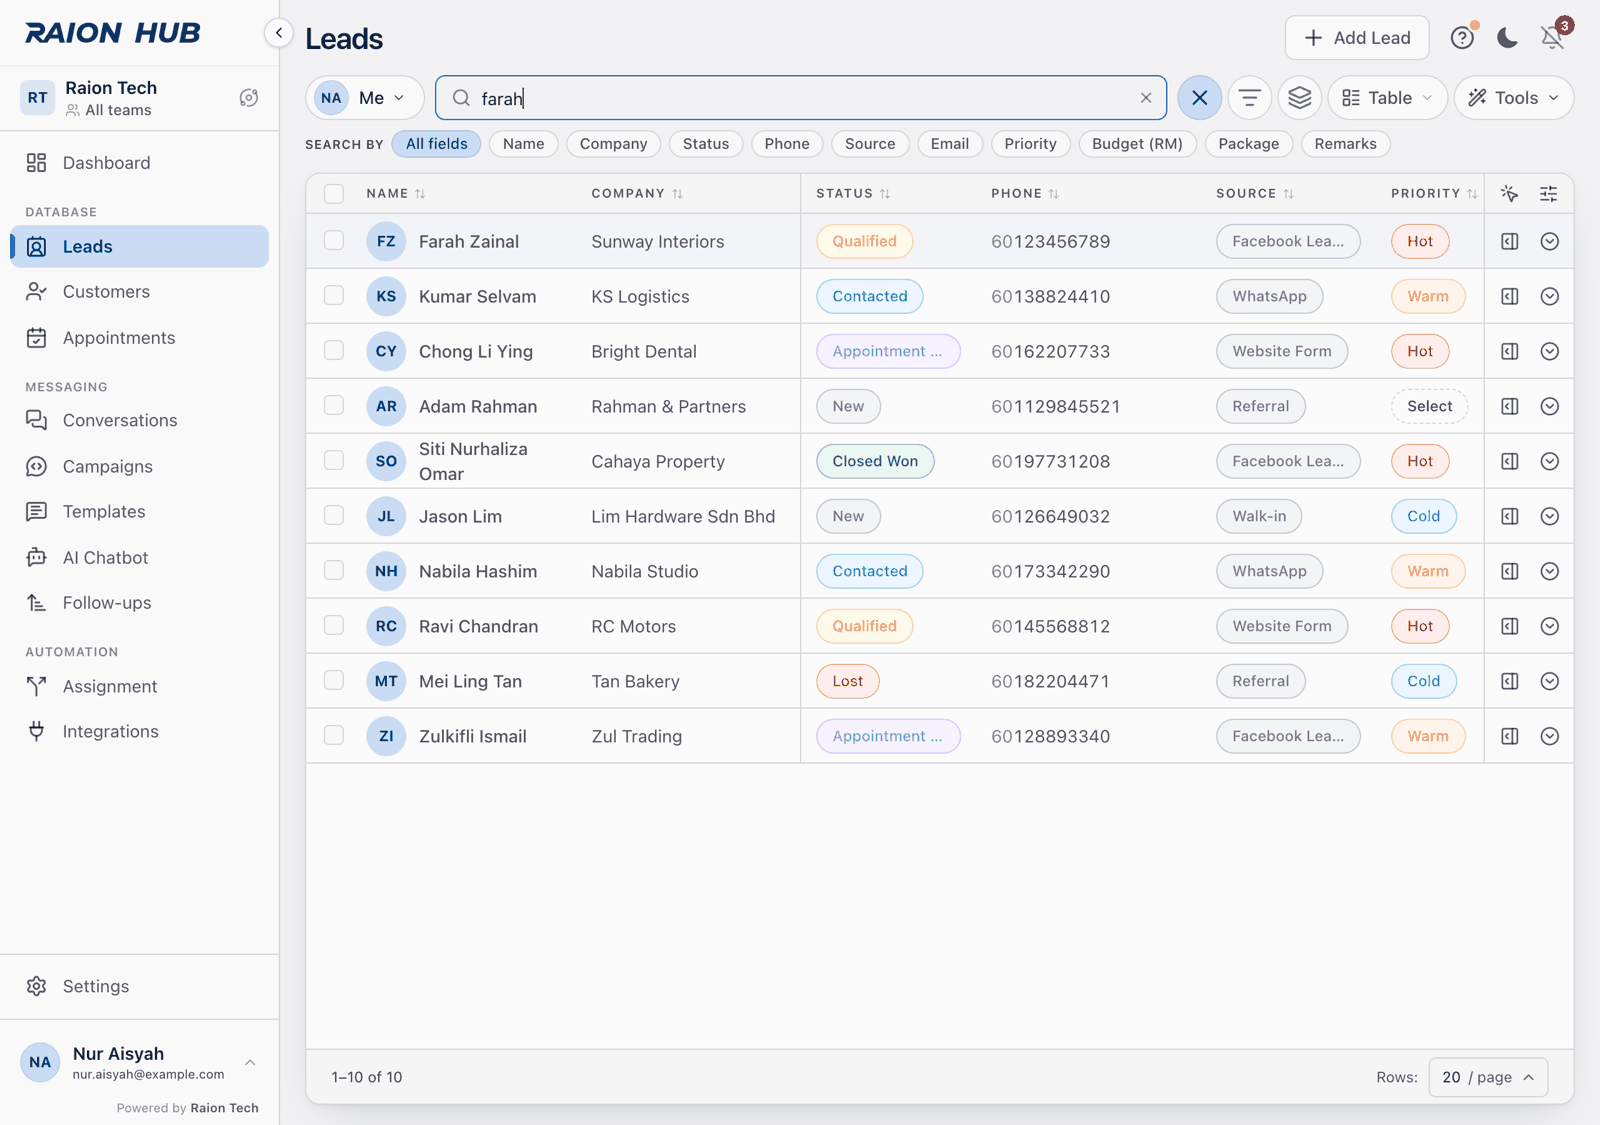Screen dimensions: 1600x1125
Task: Open notifications bell with badge
Action: click(1553, 37)
